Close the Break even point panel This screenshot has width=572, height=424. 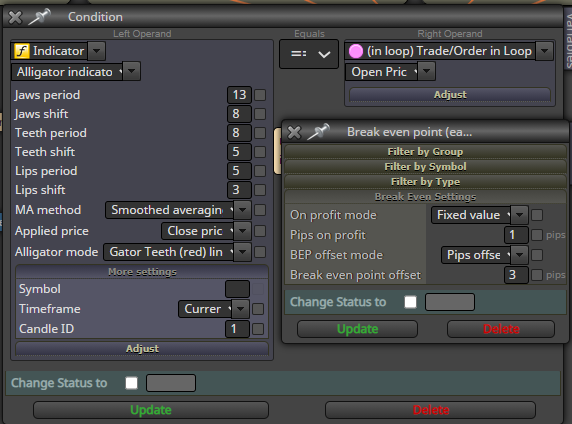tap(294, 132)
